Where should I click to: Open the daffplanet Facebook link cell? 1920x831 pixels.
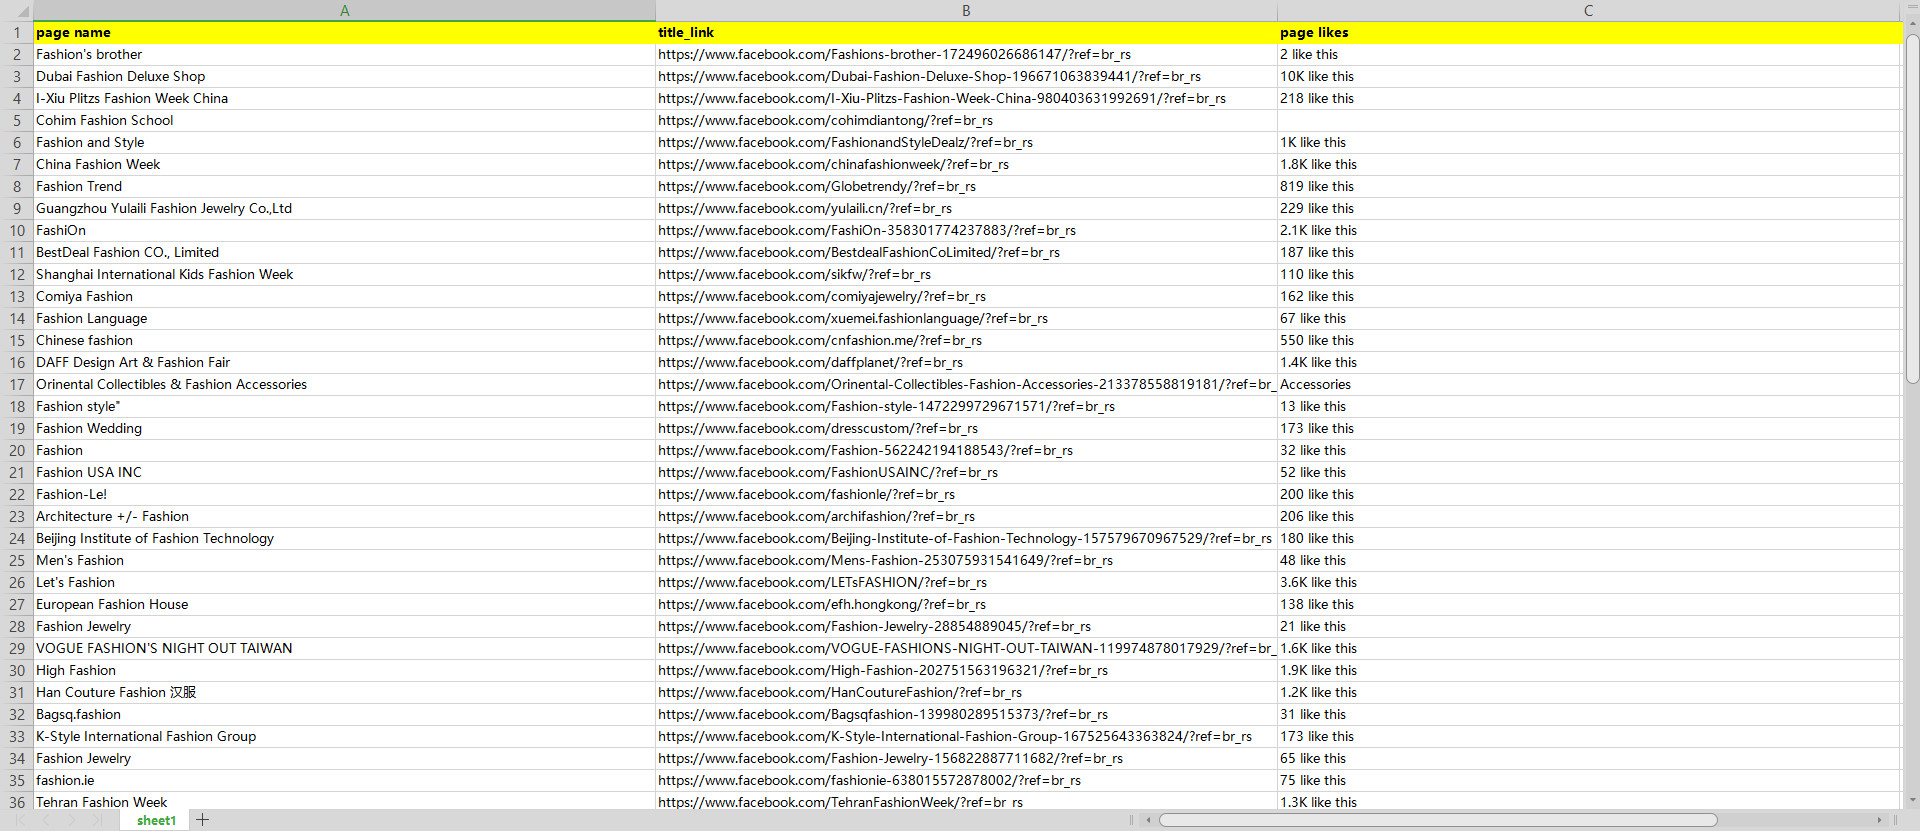[x=966, y=363]
